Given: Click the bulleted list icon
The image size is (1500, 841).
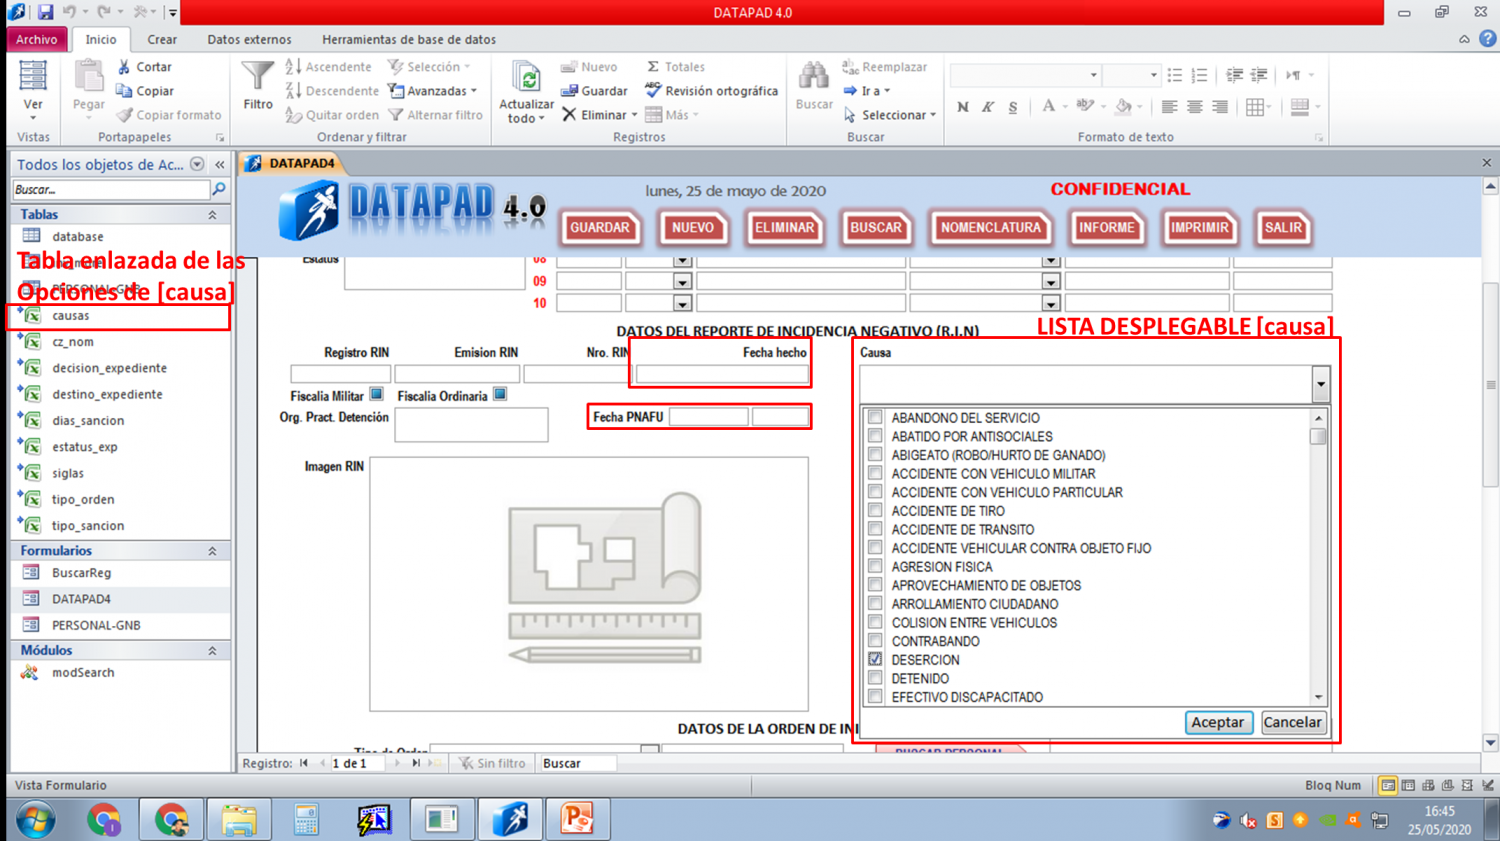Looking at the screenshot, I should [1175, 75].
